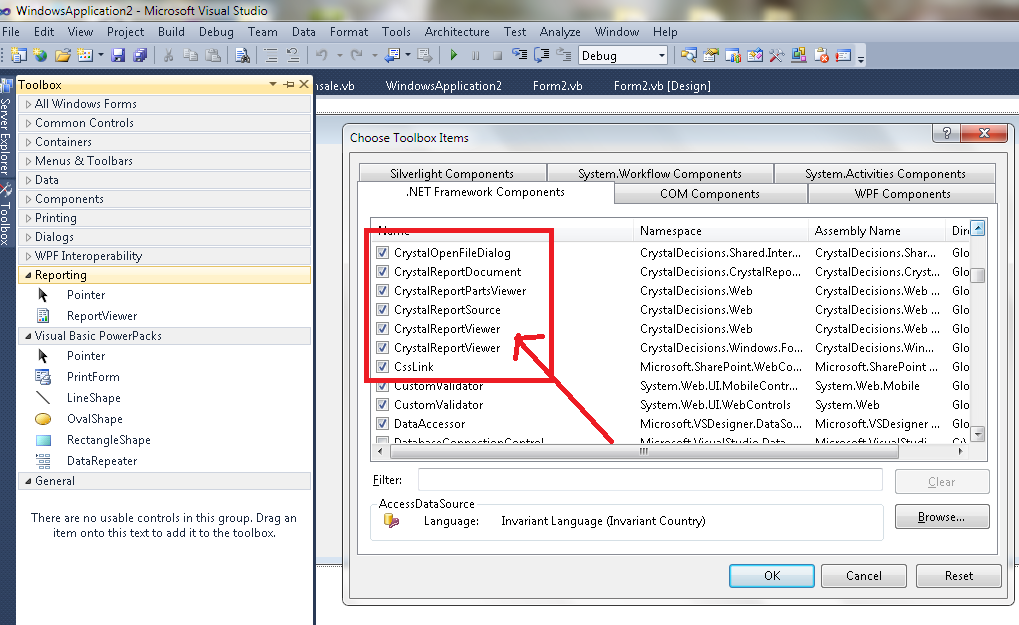Viewport: 1019px width, 625px height.
Task: Toggle the CrystalReportSource checkbox
Action: (382, 309)
